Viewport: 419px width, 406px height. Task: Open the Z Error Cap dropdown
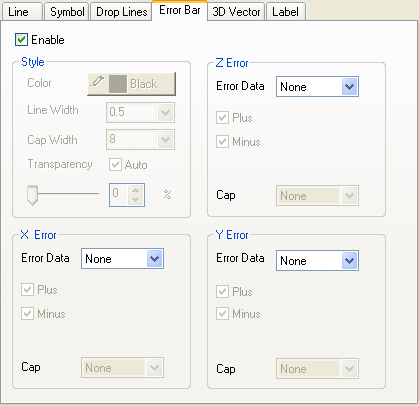tap(317, 196)
